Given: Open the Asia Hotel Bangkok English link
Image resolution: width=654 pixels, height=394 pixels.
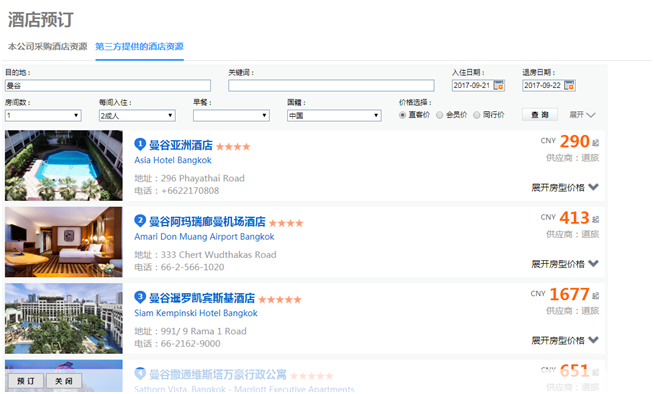Looking at the screenshot, I should click(173, 160).
